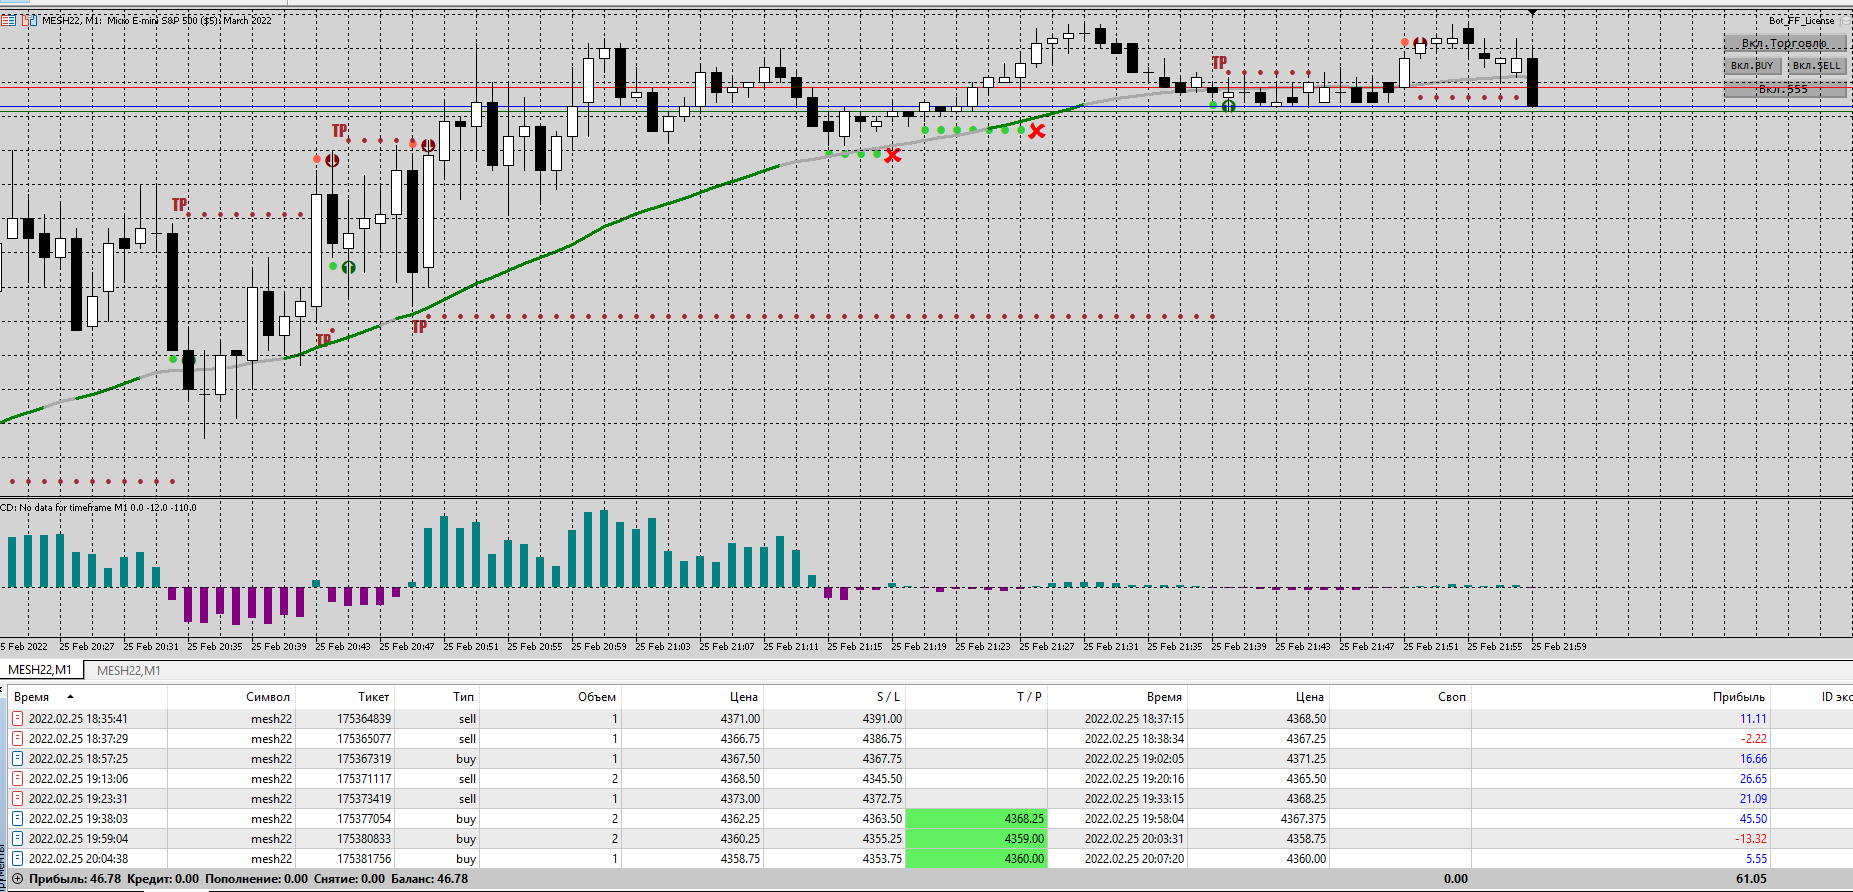Click the buy deal icon for ticket 175377054
Screen dimensions: 1853x892
(17, 818)
